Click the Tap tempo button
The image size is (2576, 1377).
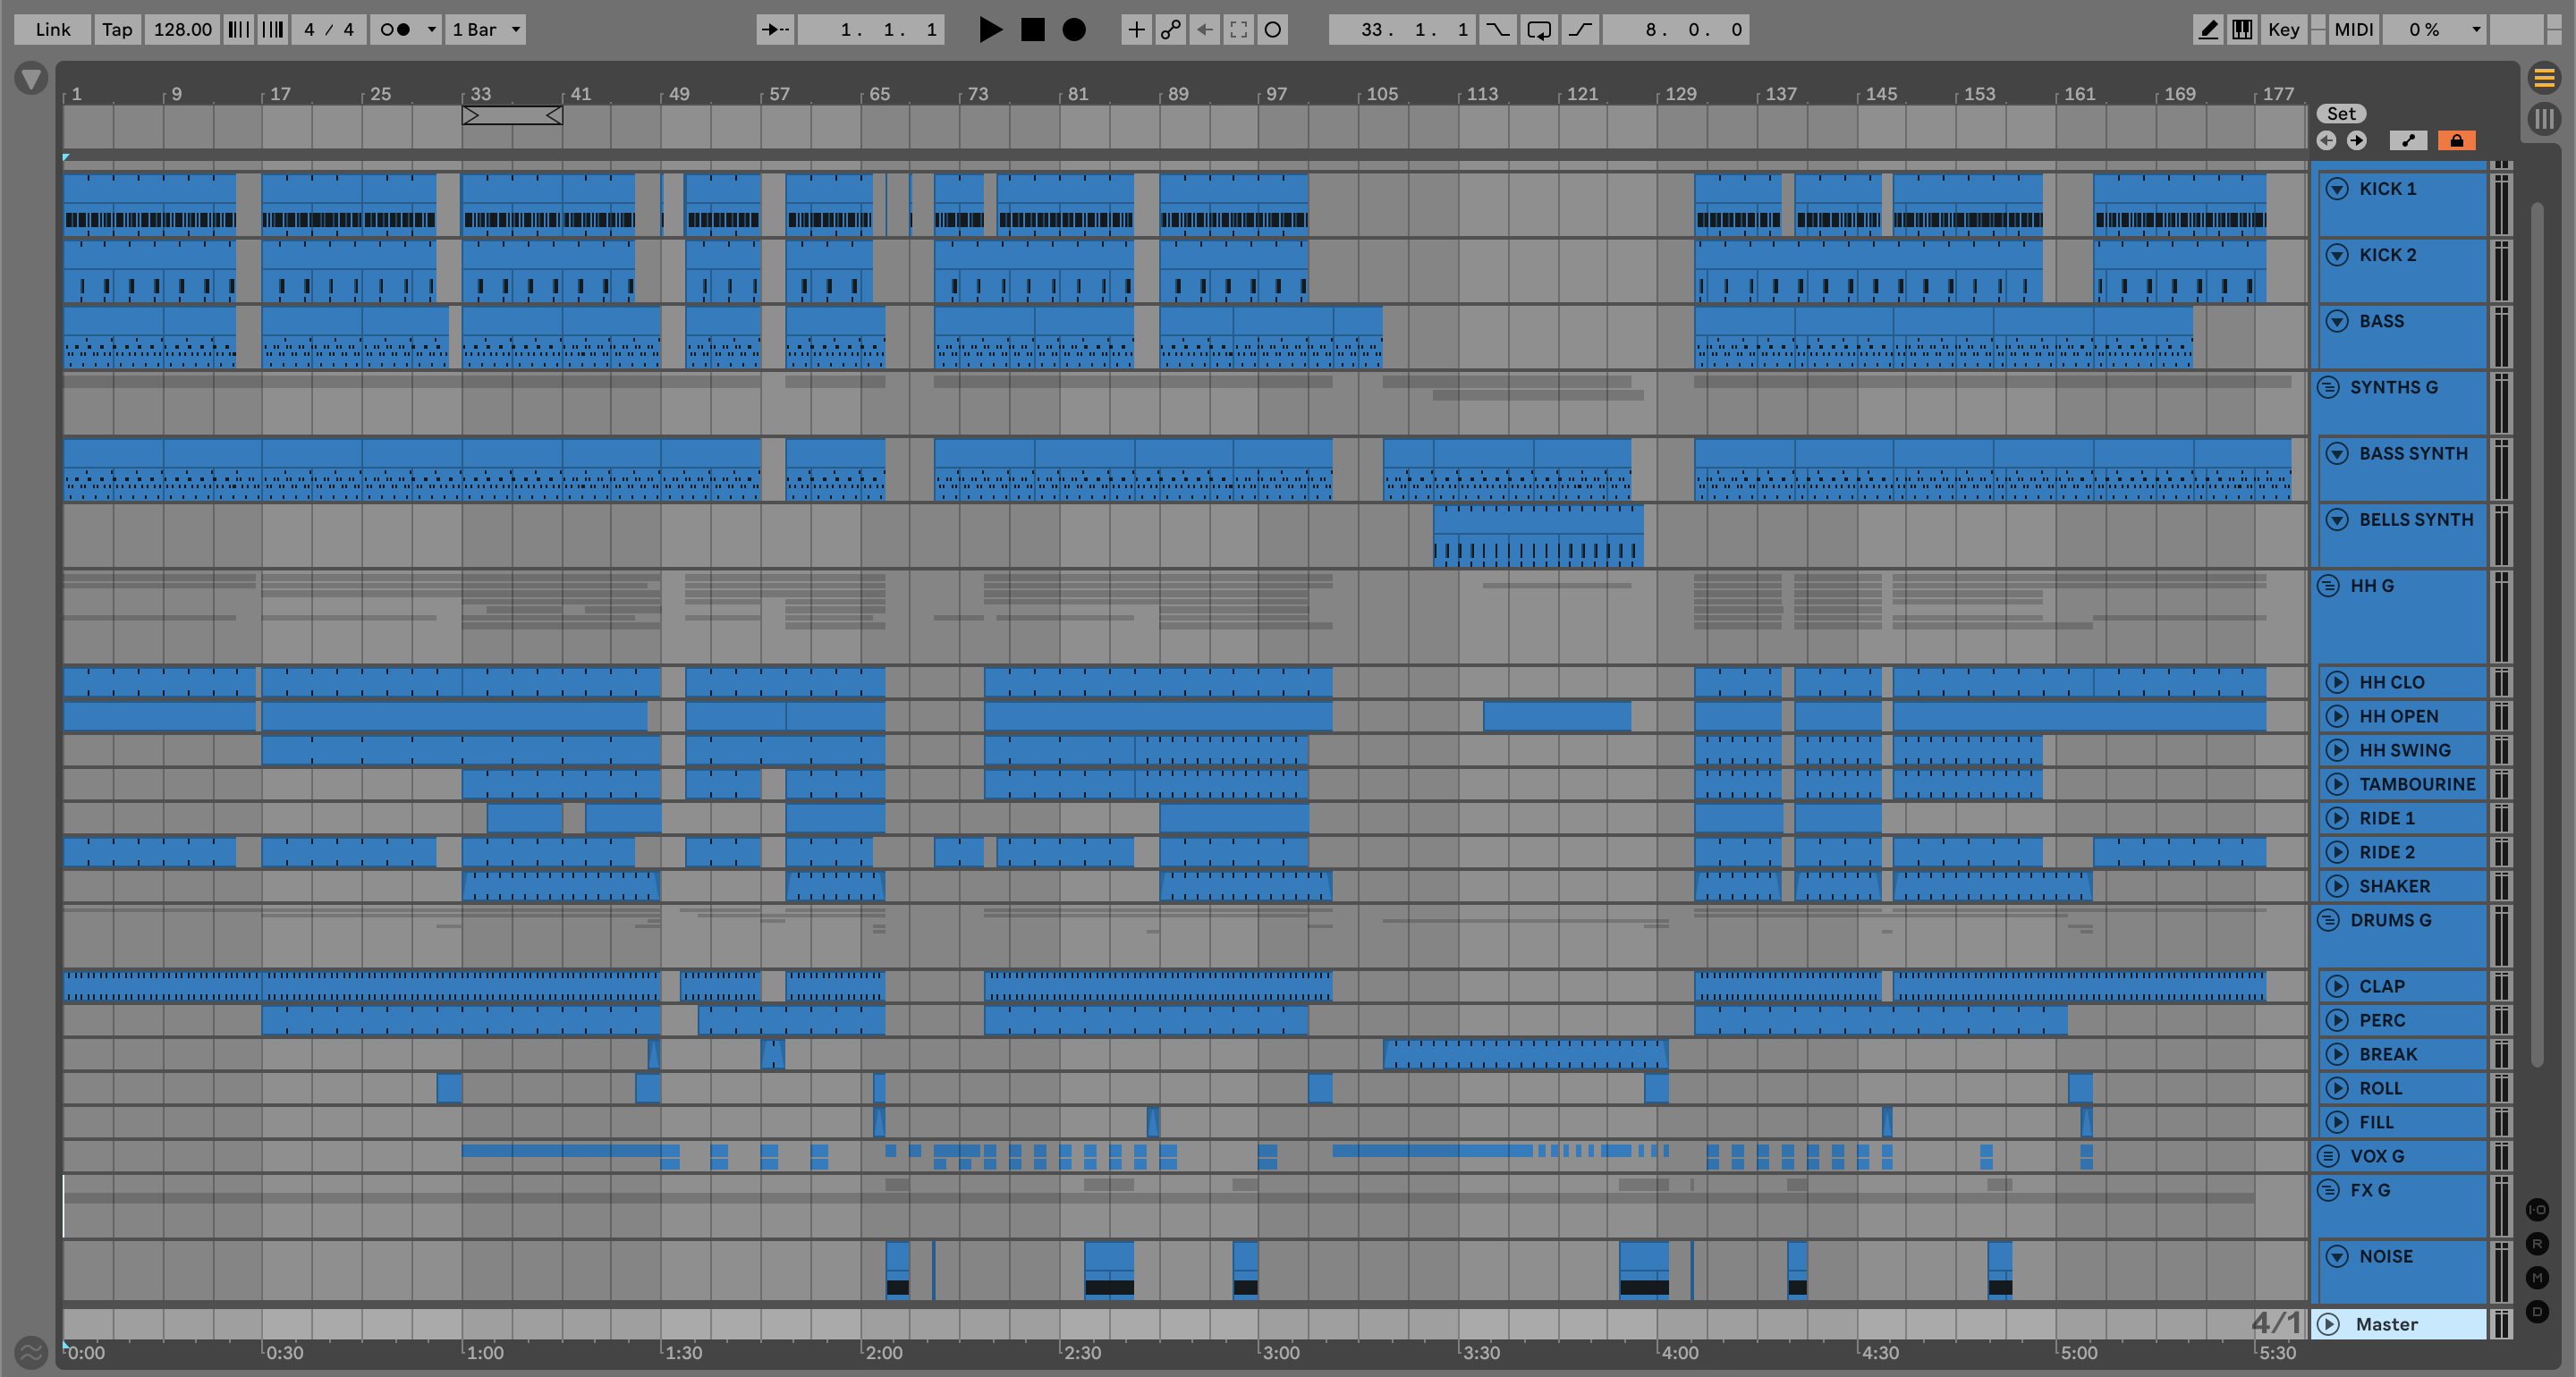pos(117,29)
